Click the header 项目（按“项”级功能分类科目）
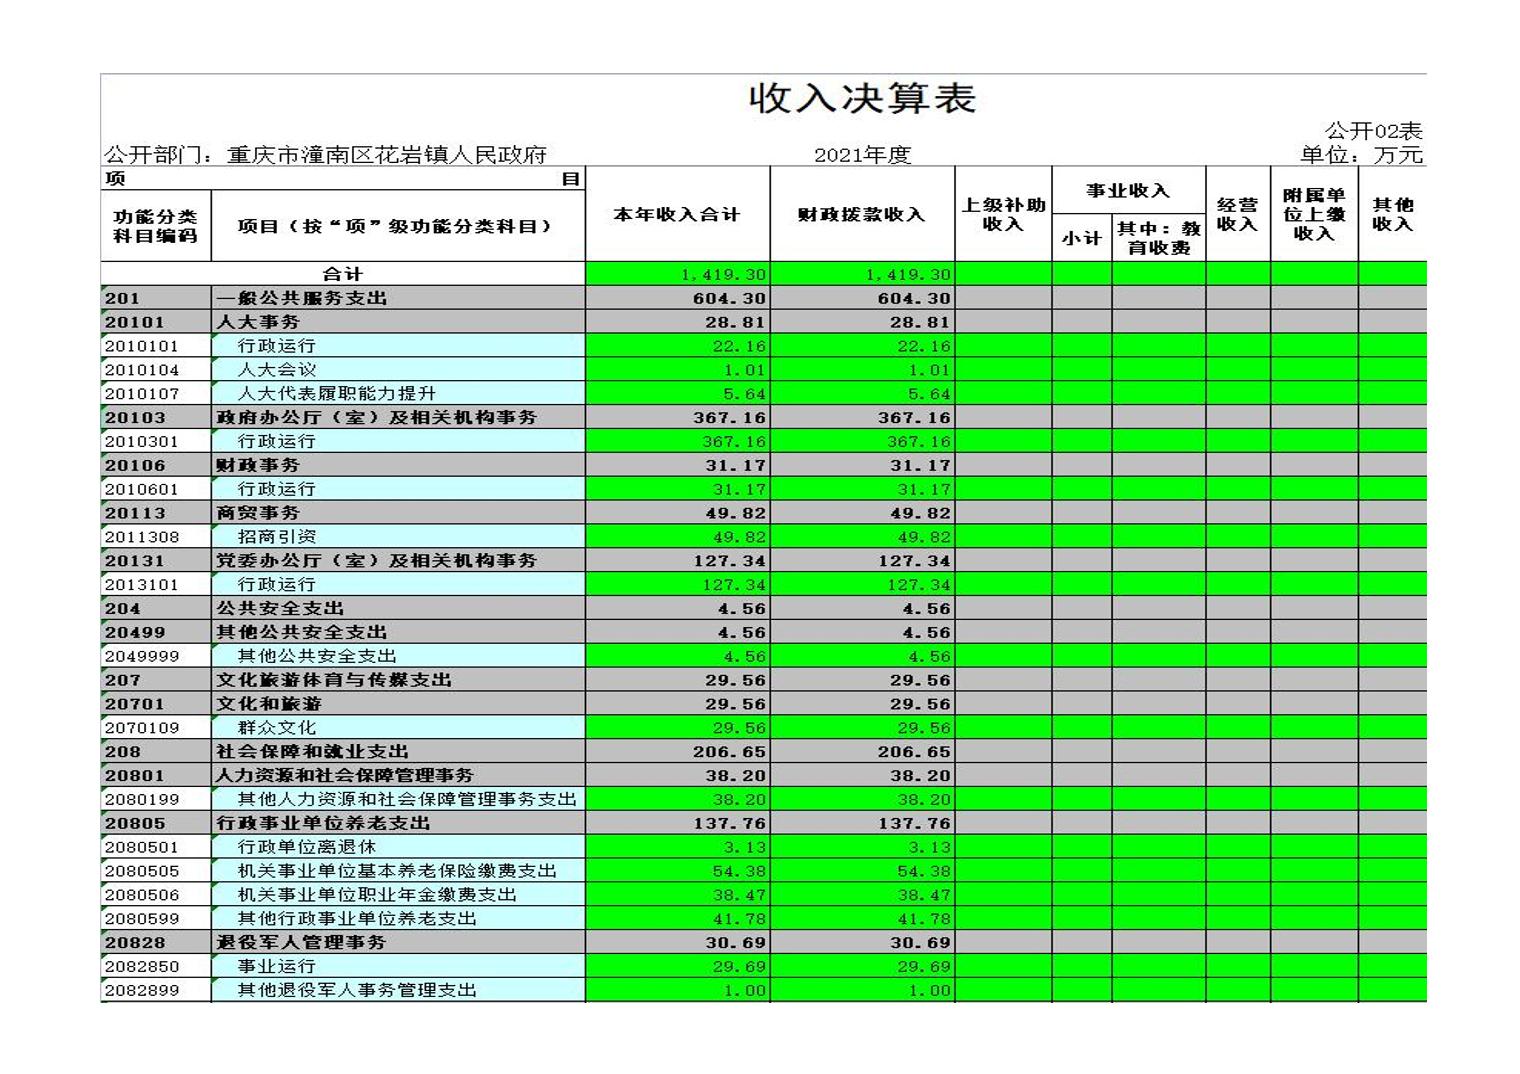The height and width of the screenshot is (1074, 1520). [x=397, y=226]
